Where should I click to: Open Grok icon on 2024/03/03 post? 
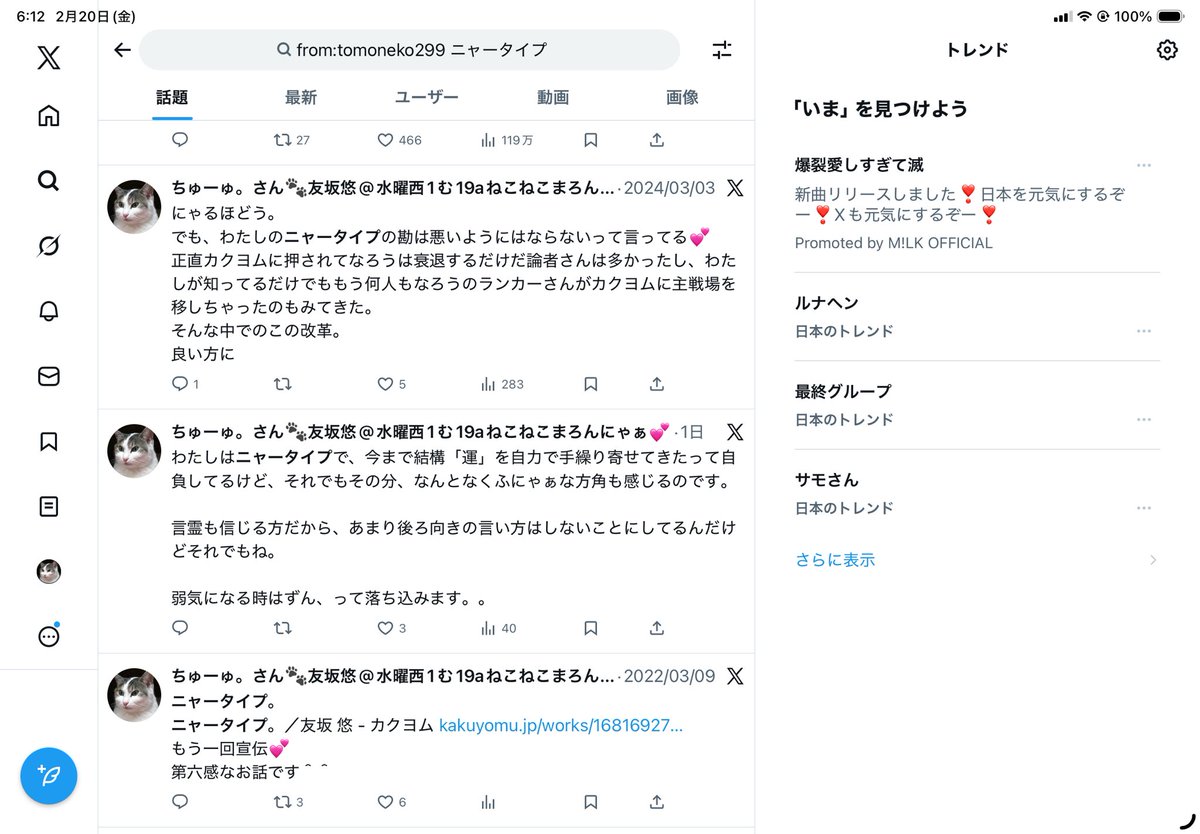coord(735,188)
